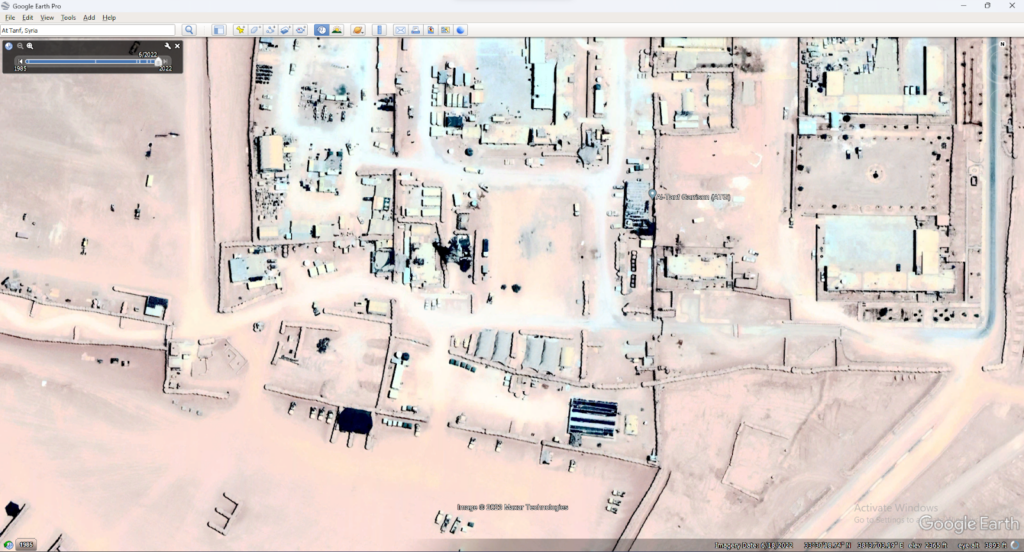Open time slider options wrench
1024x552 pixels.
(168, 46)
